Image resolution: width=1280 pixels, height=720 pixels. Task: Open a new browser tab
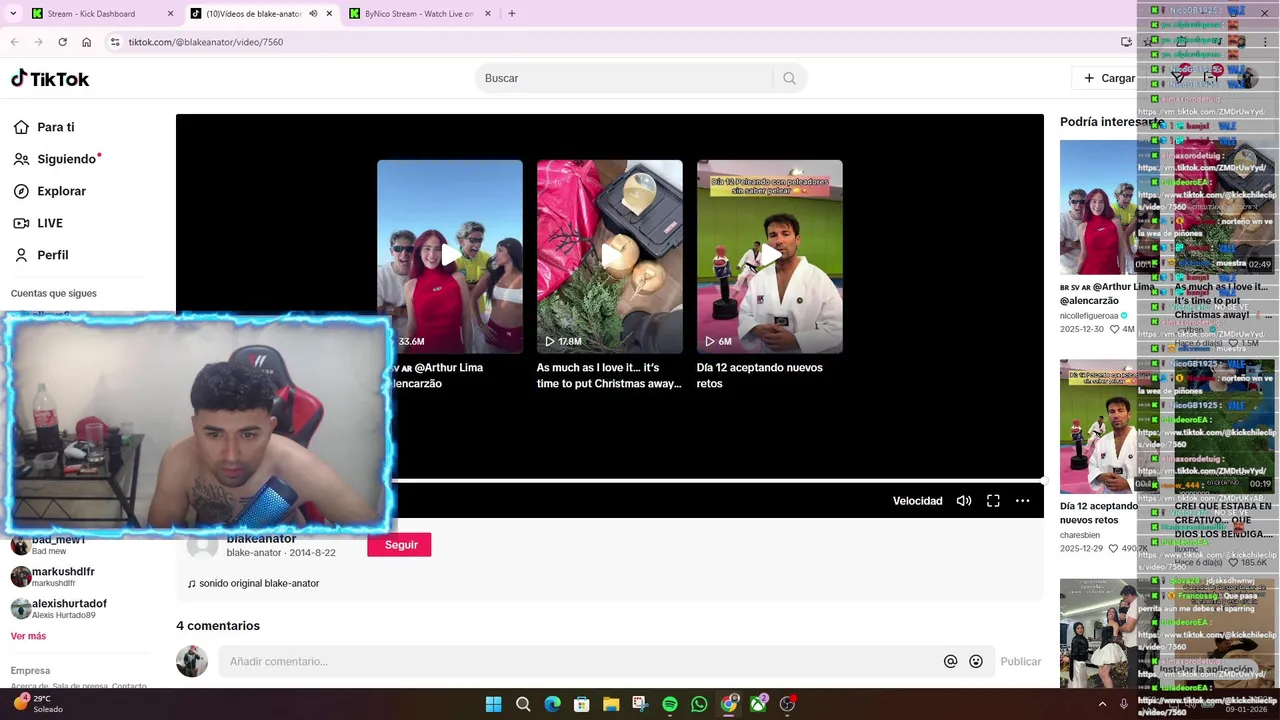[x=512, y=14]
